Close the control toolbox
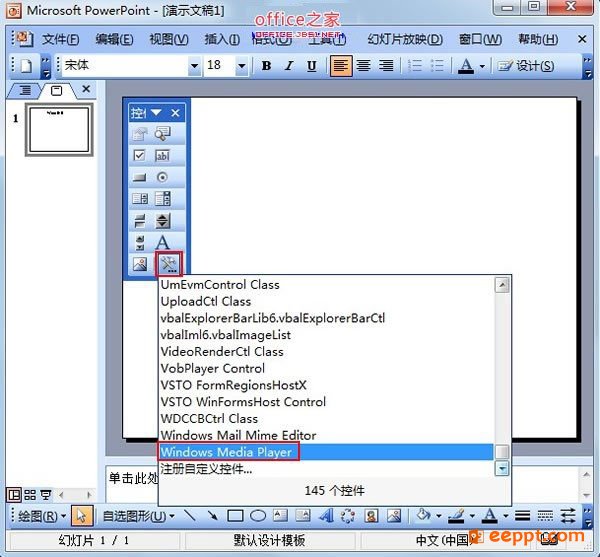Viewport: 600px width, 557px height. click(x=175, y=113)
